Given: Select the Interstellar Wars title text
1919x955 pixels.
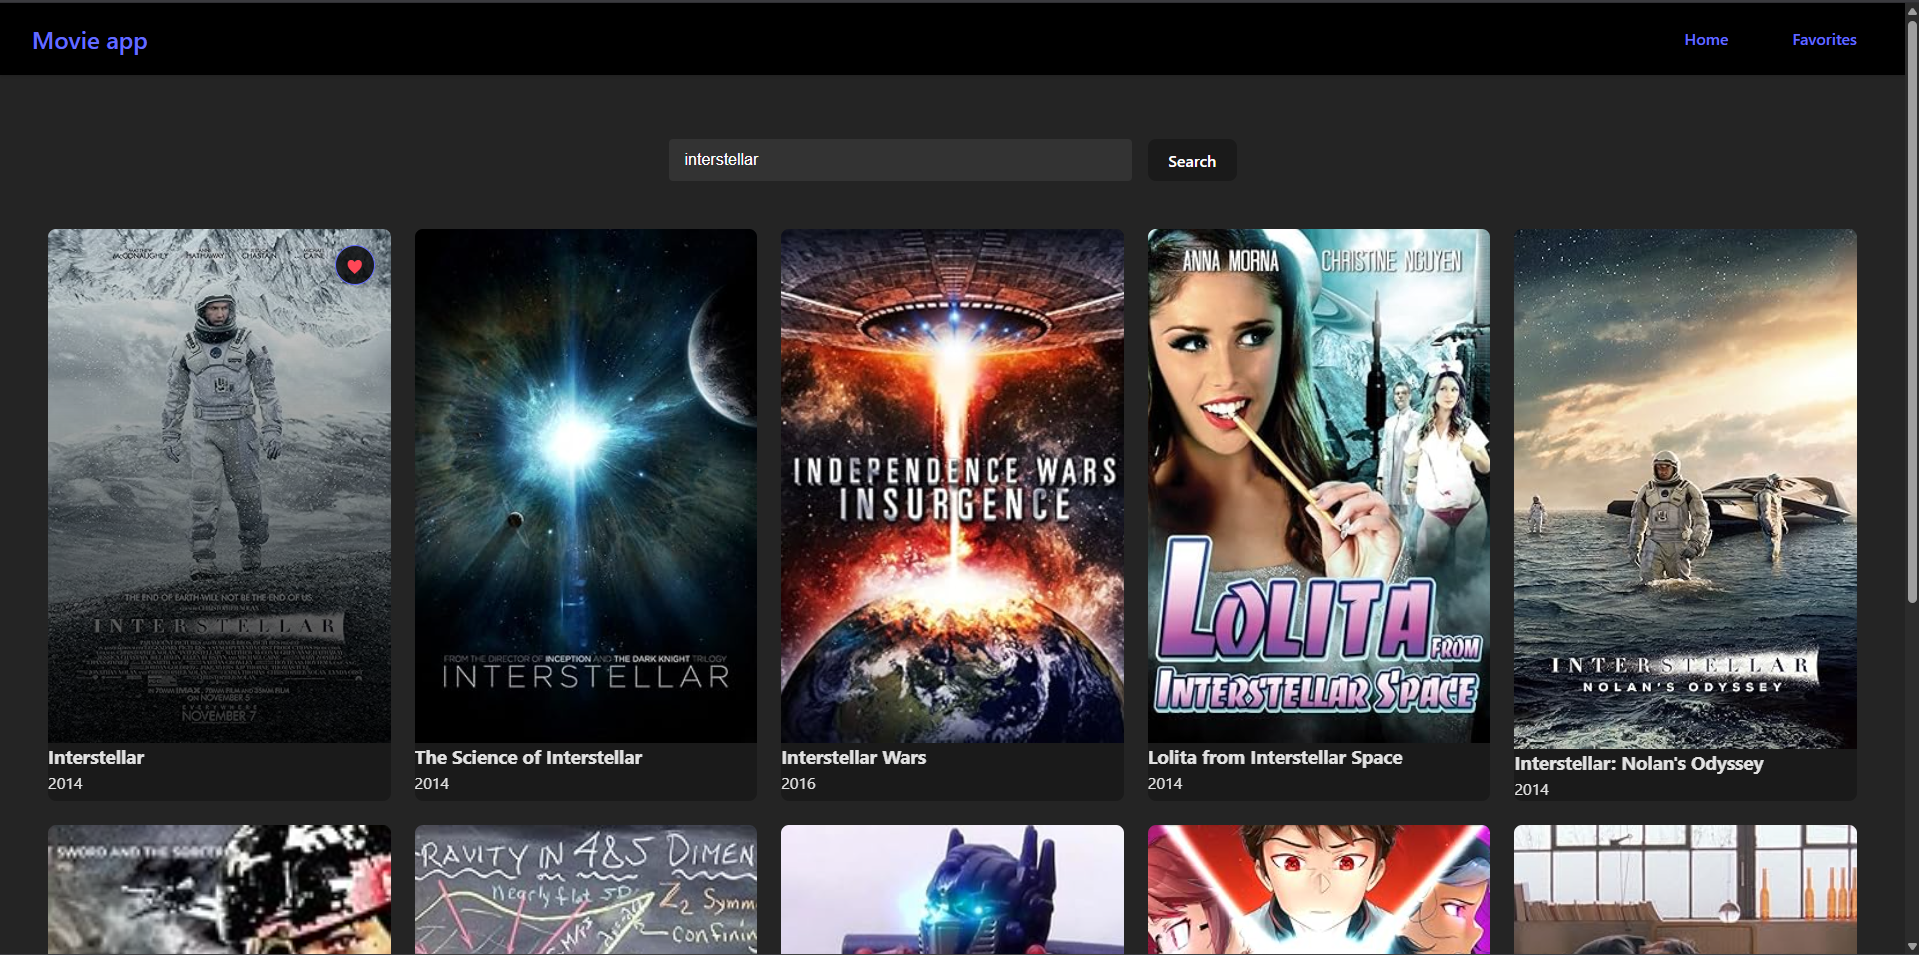Looking at the screenshot, I should [x=852, y=757].
